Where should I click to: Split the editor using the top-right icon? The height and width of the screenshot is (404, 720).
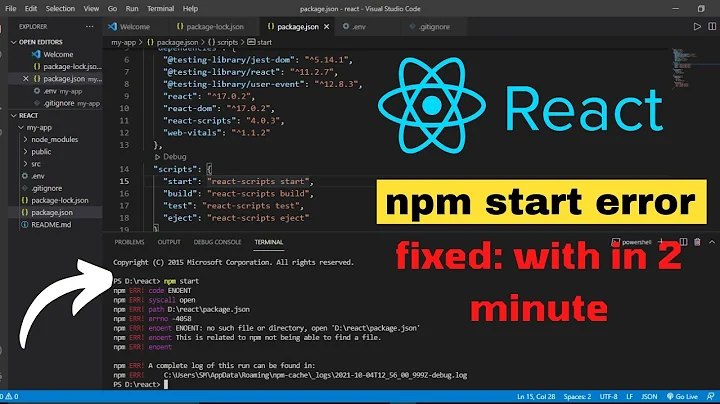click(712, 27)
